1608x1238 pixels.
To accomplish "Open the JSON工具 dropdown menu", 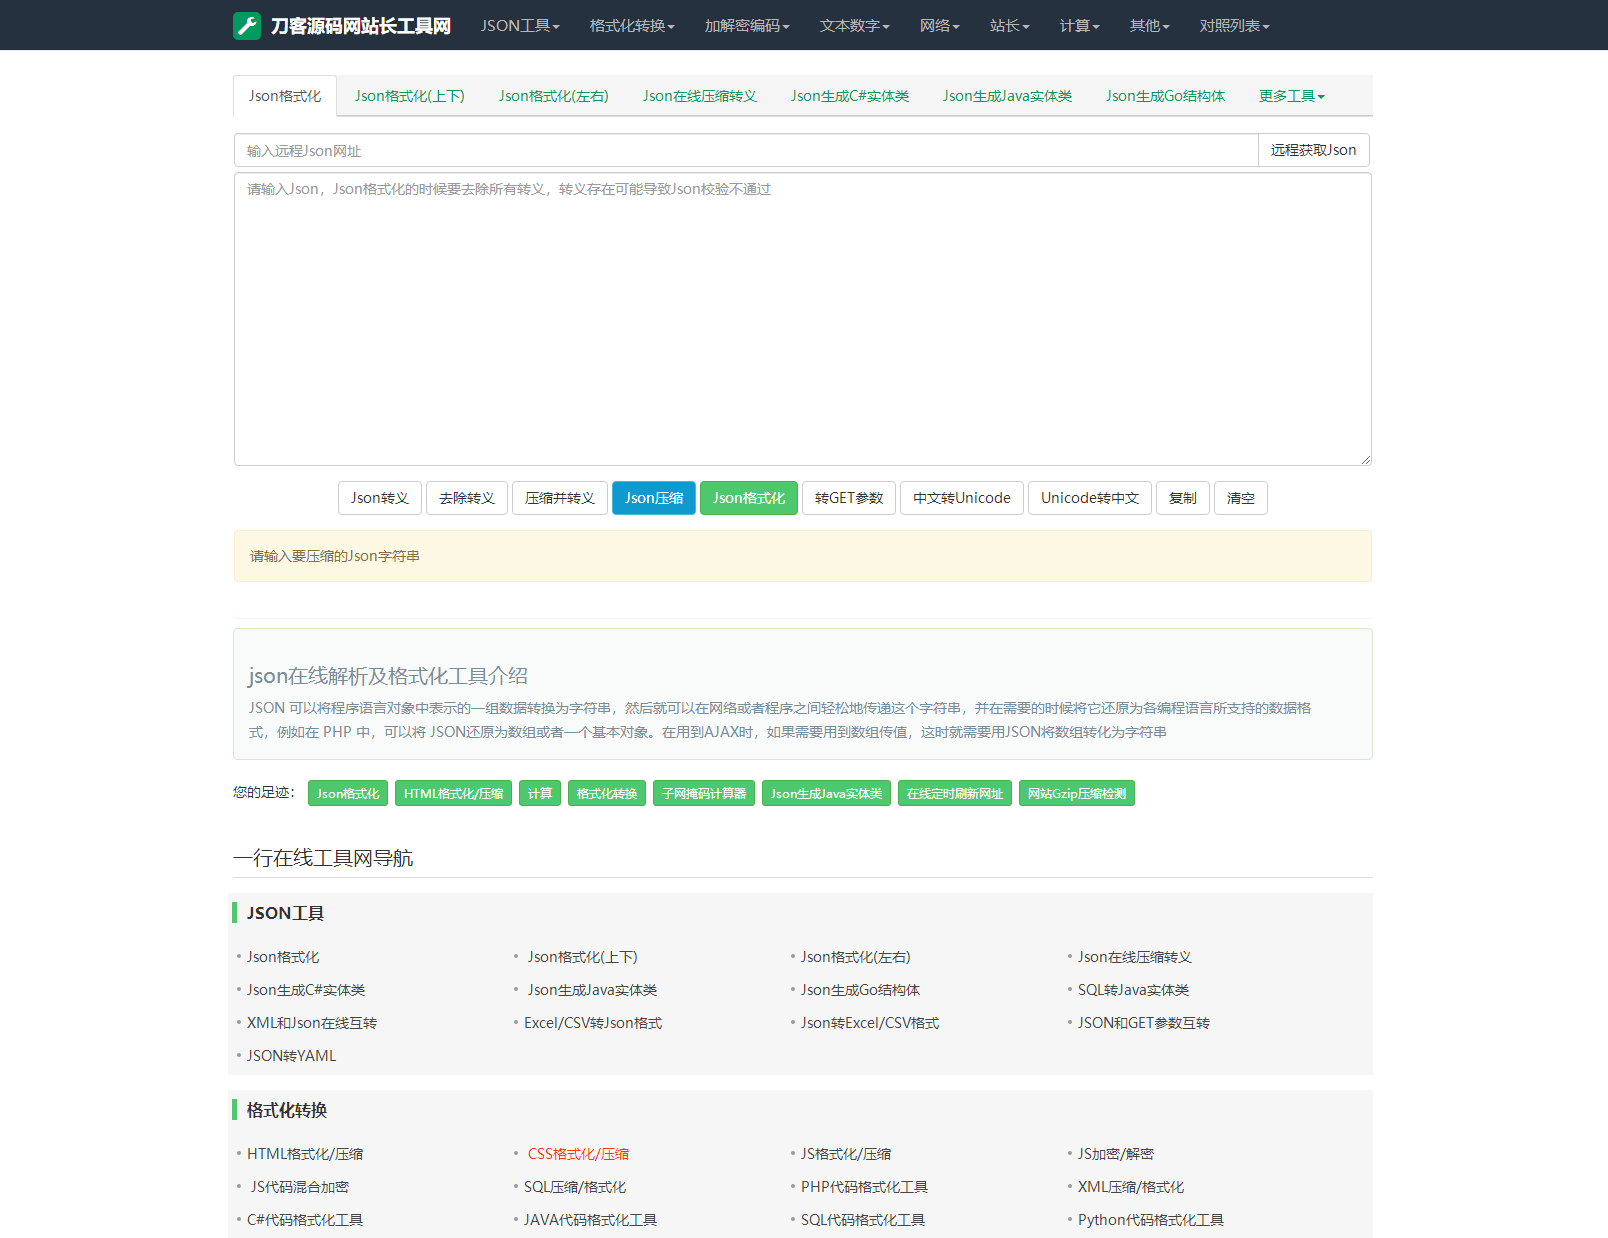I will (520, 26).
